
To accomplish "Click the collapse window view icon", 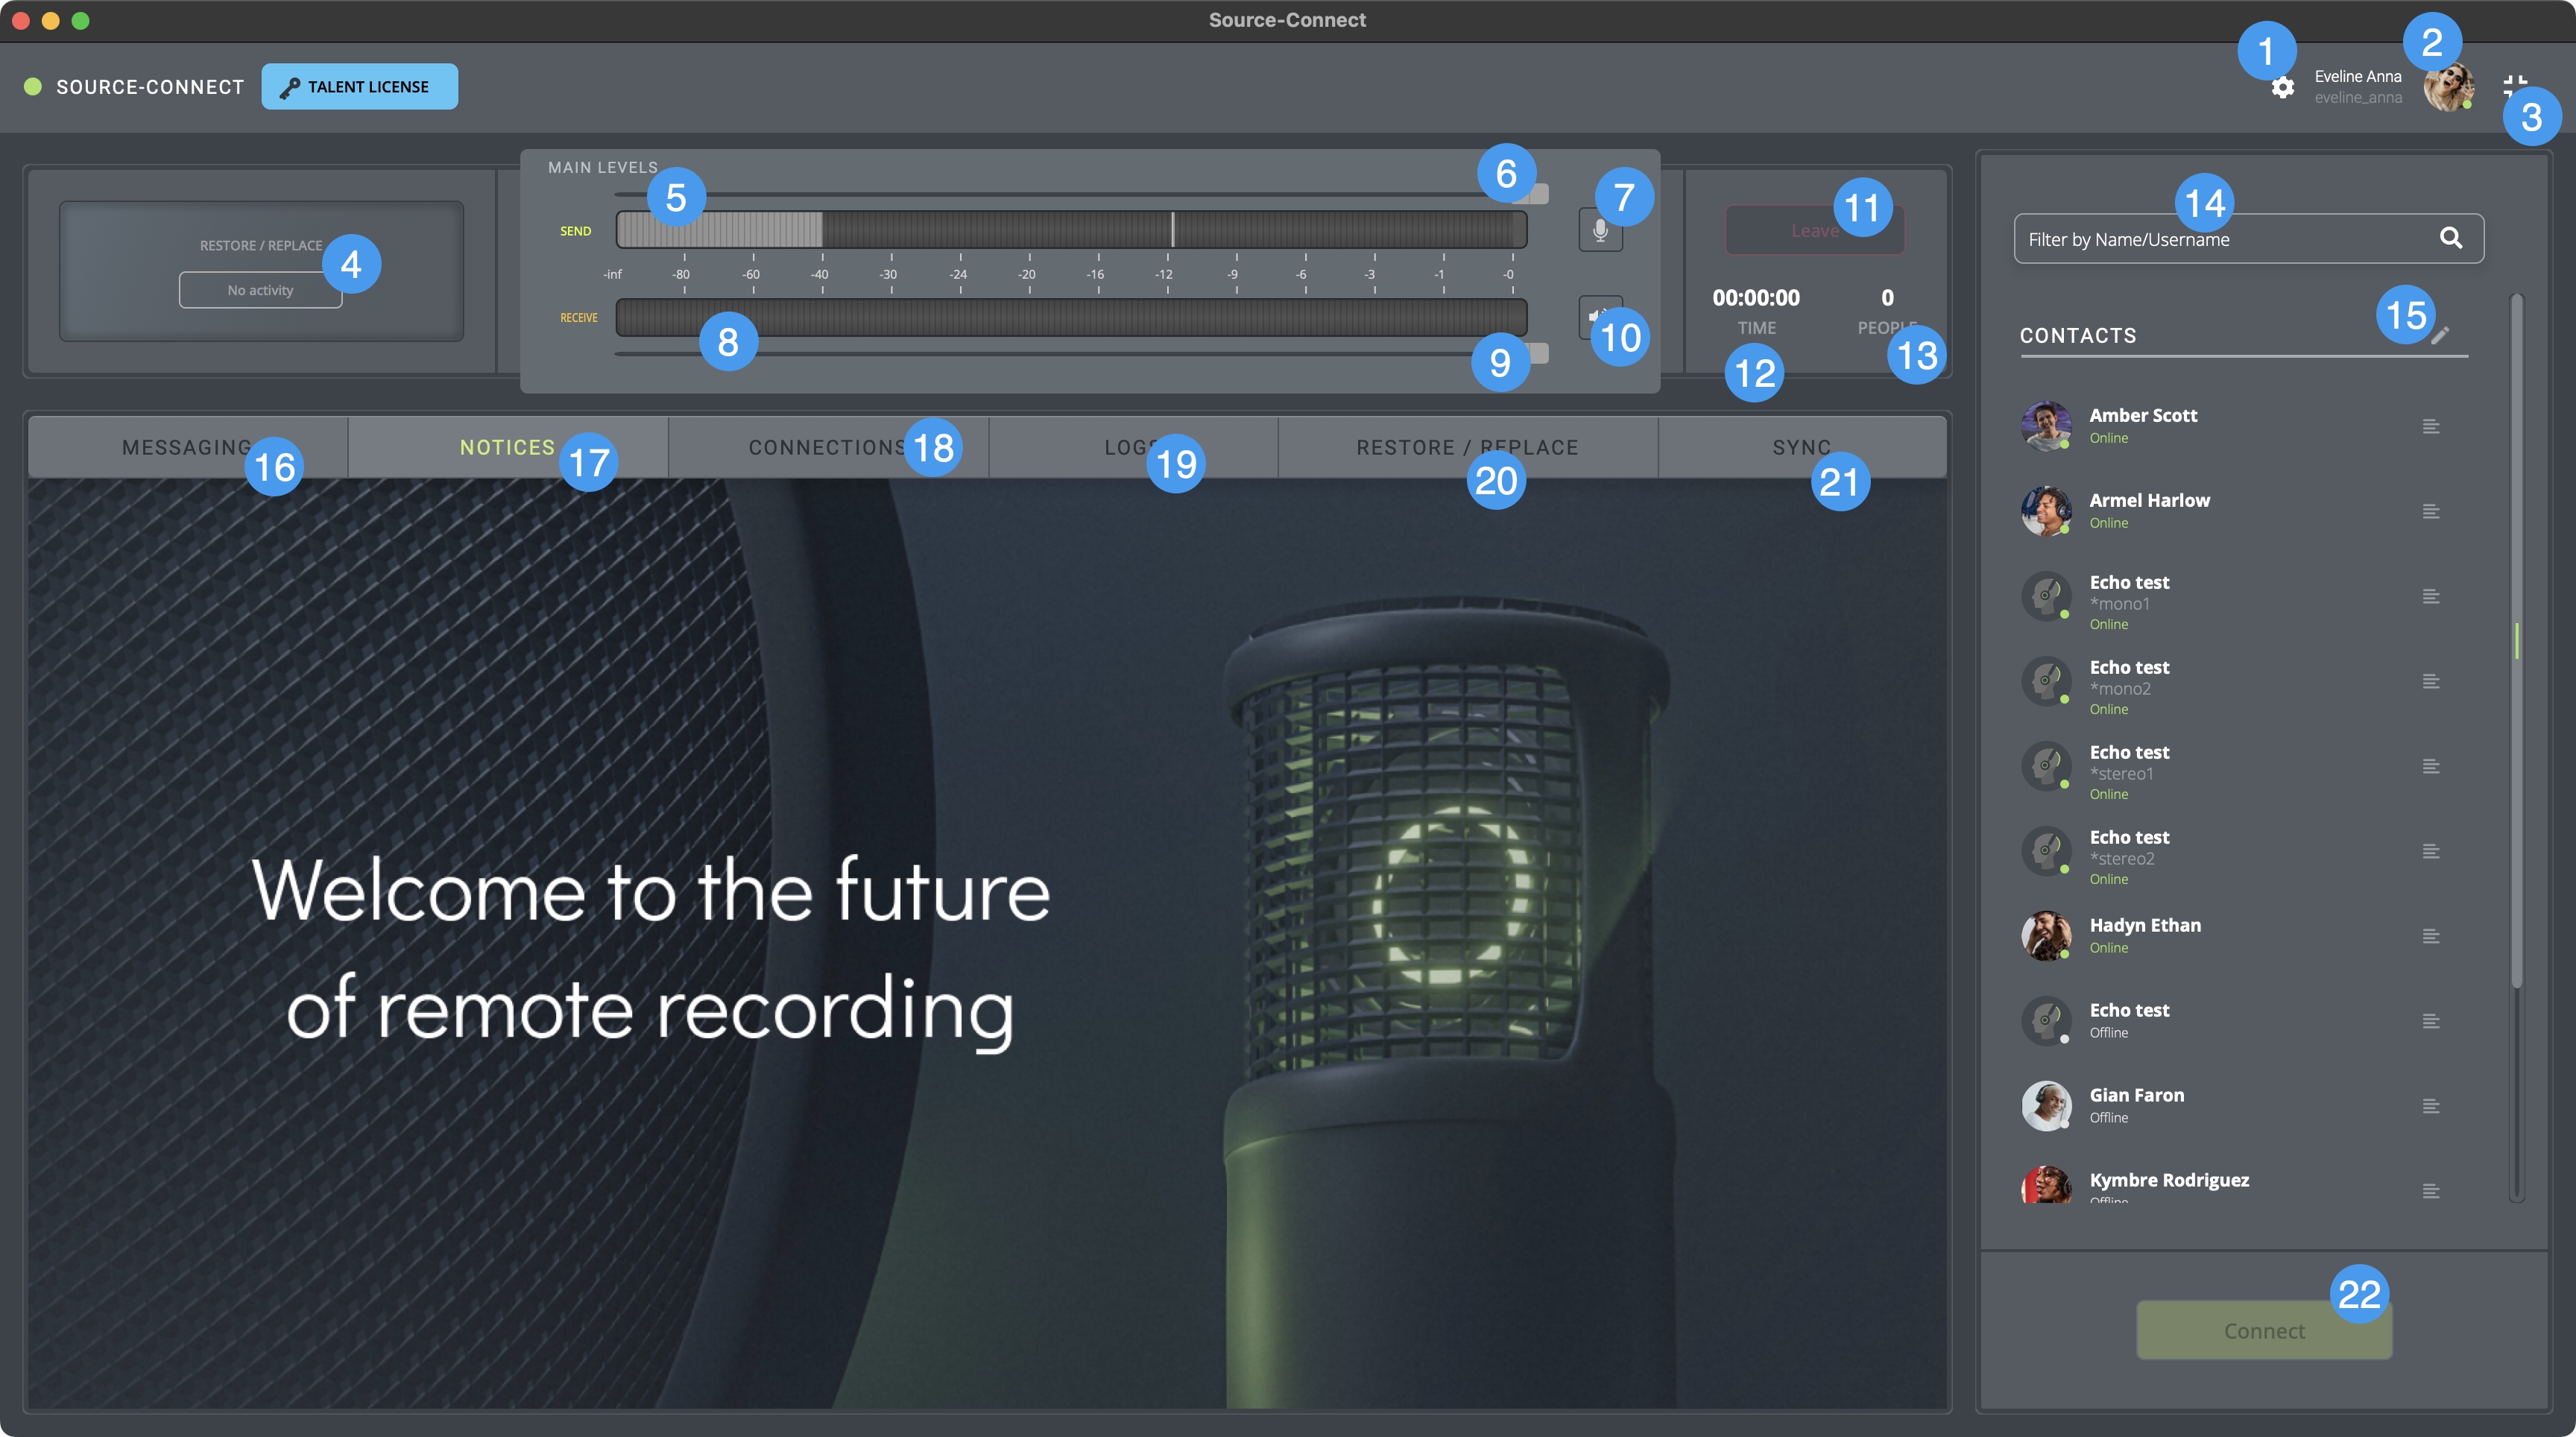I will (x=2514, y=84).
